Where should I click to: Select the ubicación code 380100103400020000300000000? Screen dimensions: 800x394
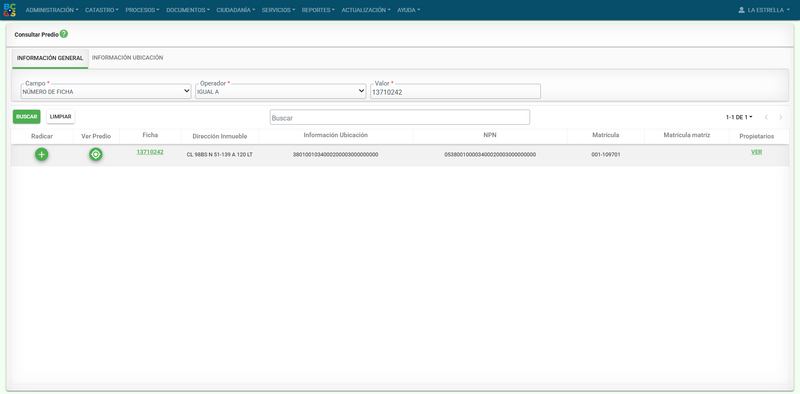pyautogui.click(x=336, y=155)
